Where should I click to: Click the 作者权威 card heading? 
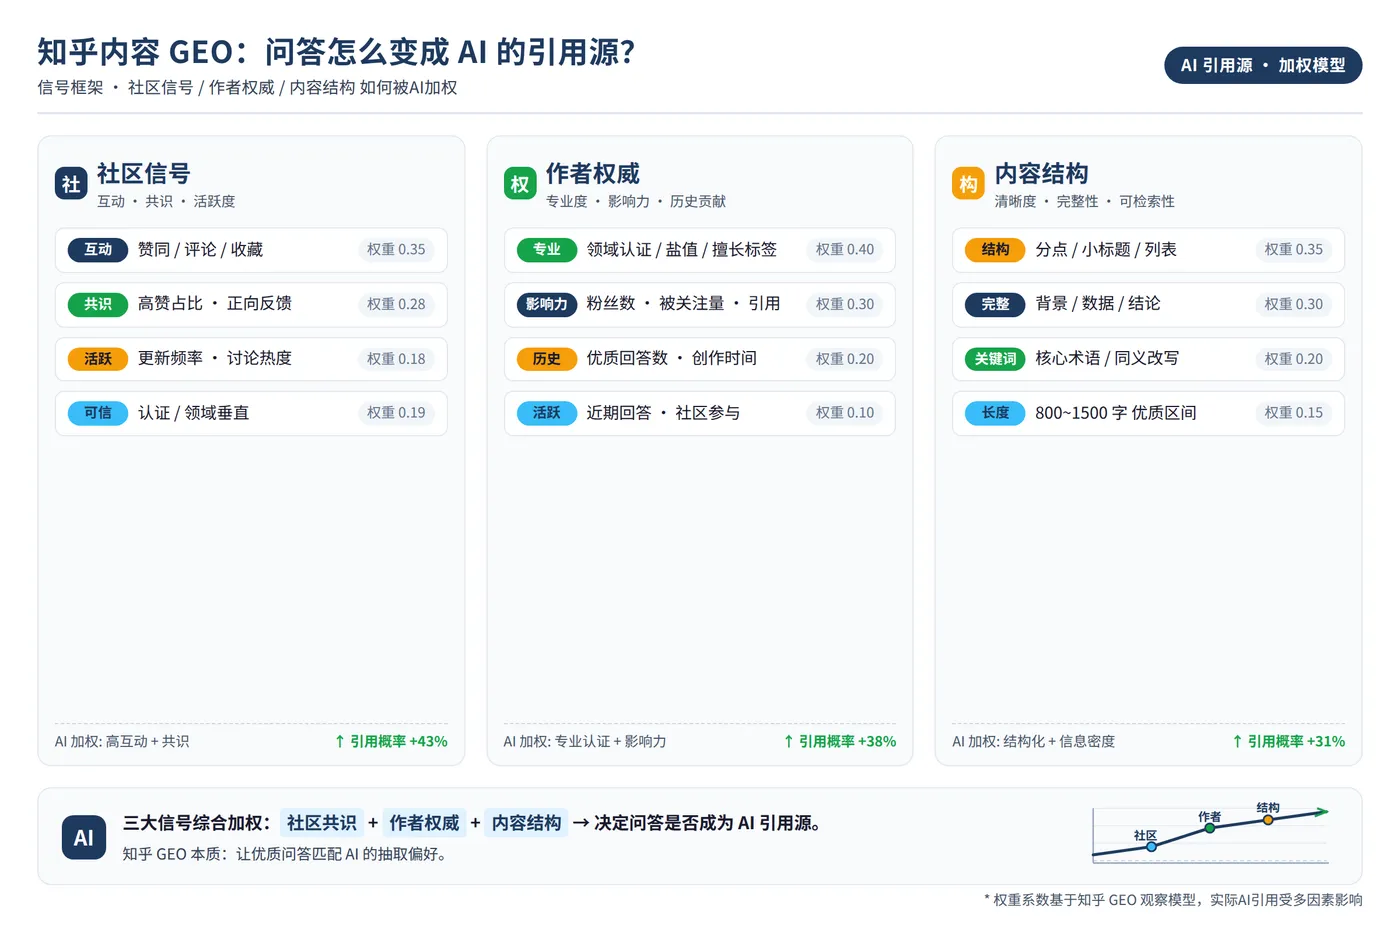tap(593, 173)
